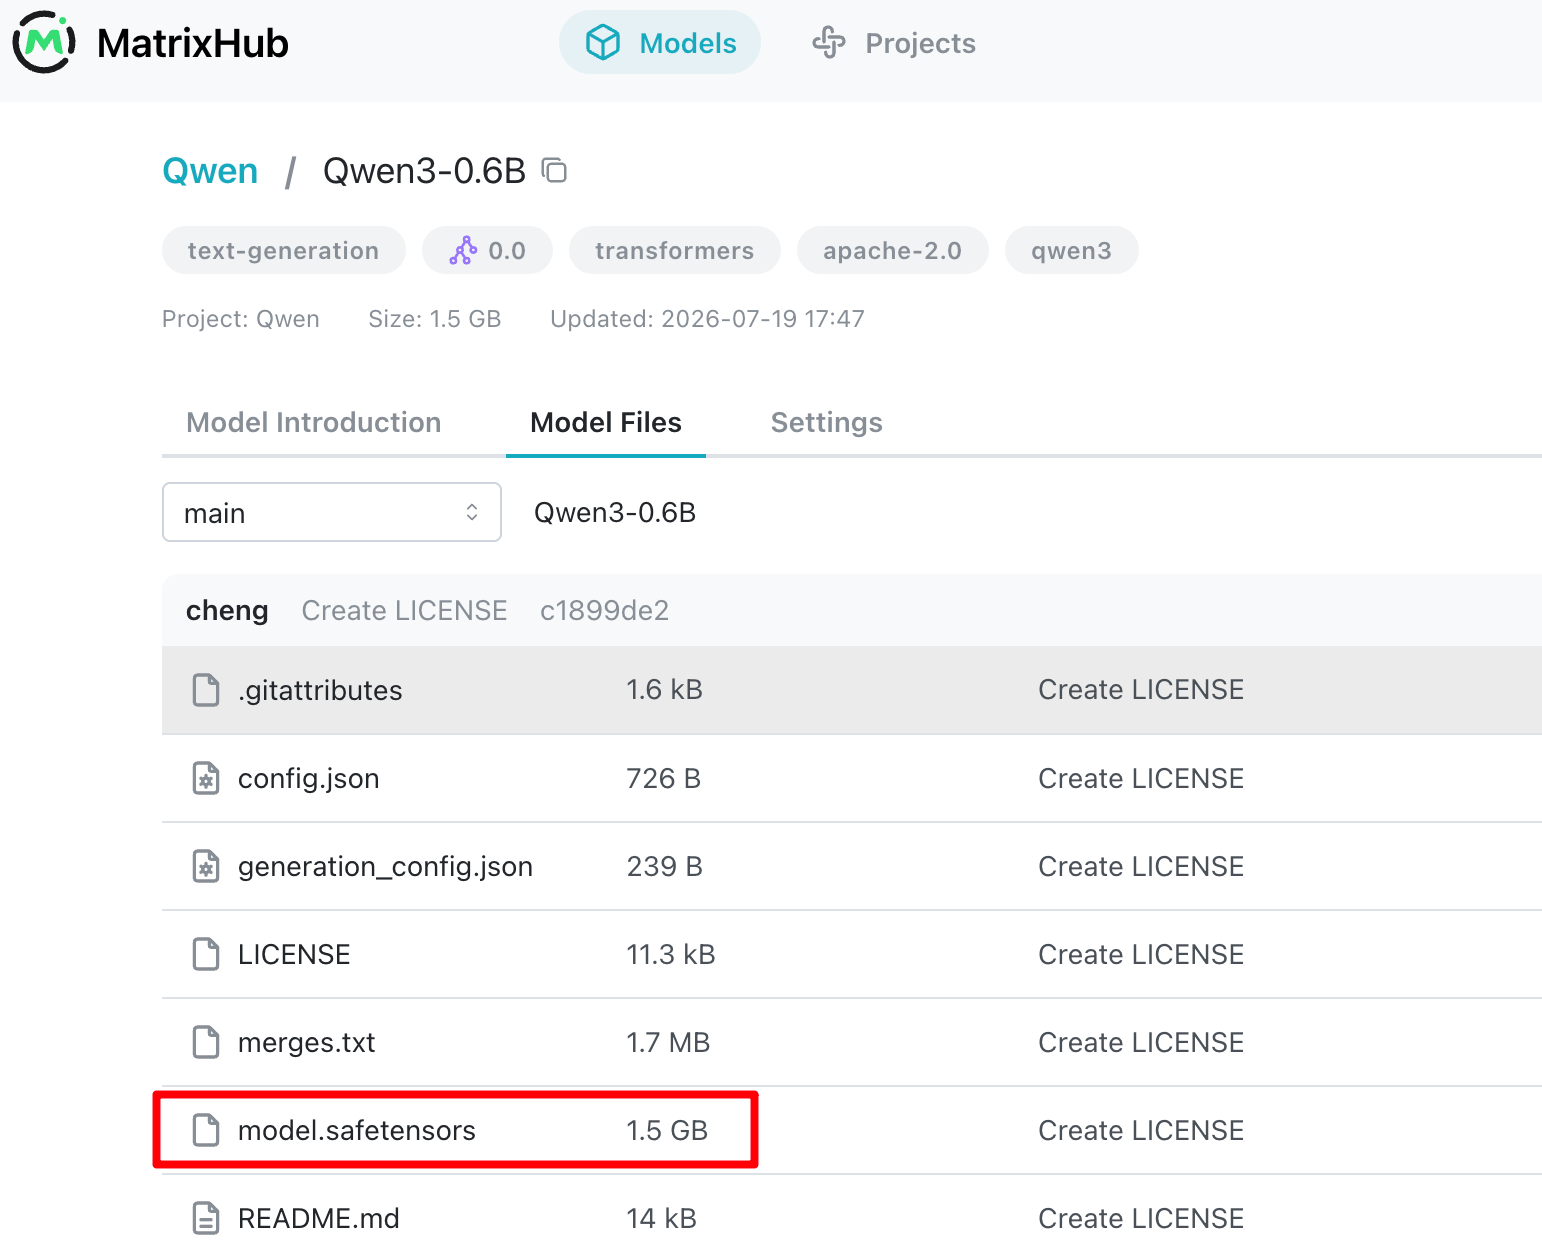Open the LICENSE file
The image size is (1542, 1256).
pos(294,954)
